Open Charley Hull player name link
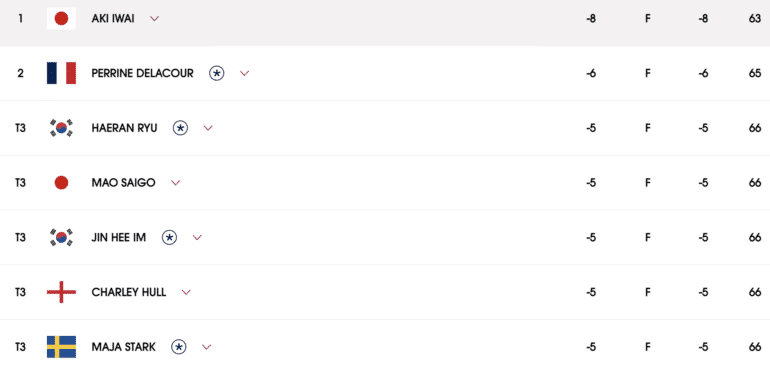This screenshot has height=366, width=770. pos(129,292)
